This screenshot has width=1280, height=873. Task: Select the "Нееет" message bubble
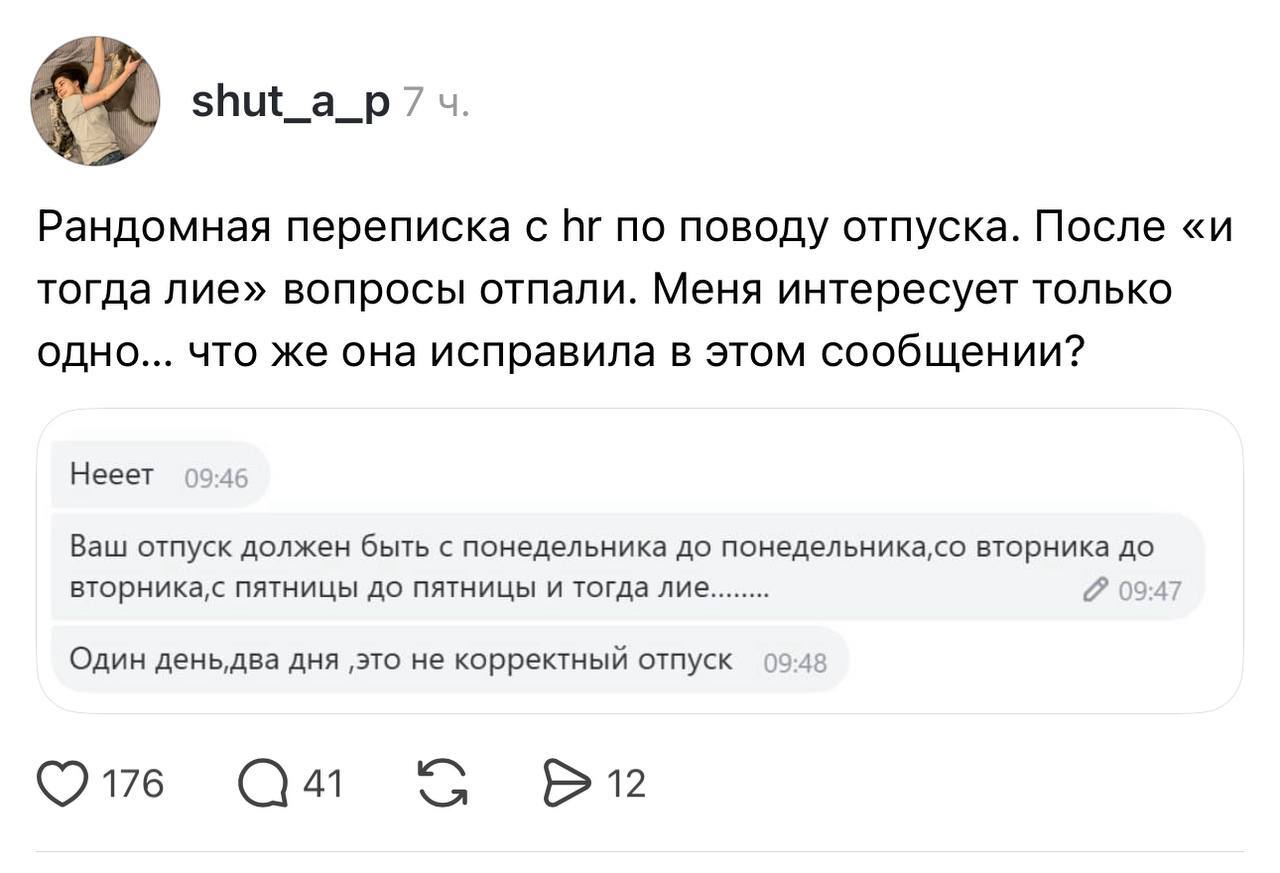pyautogui.click(x=112, y=476)
